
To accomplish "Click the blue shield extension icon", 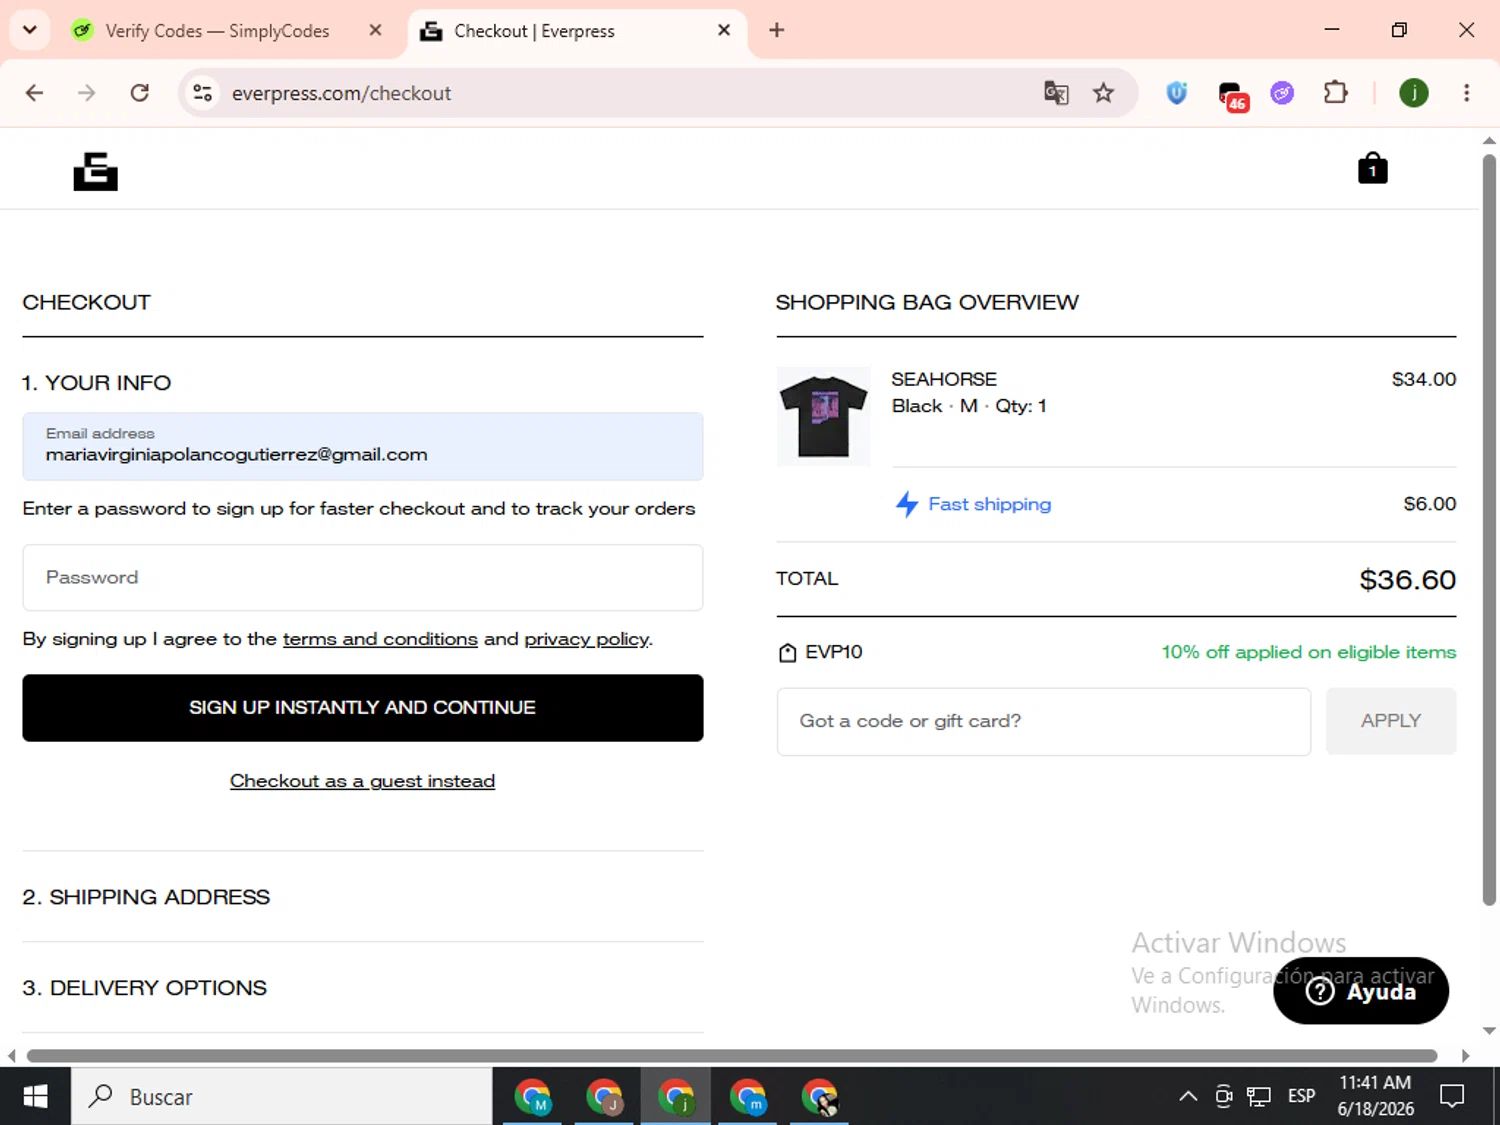I will coord(1177,93).
